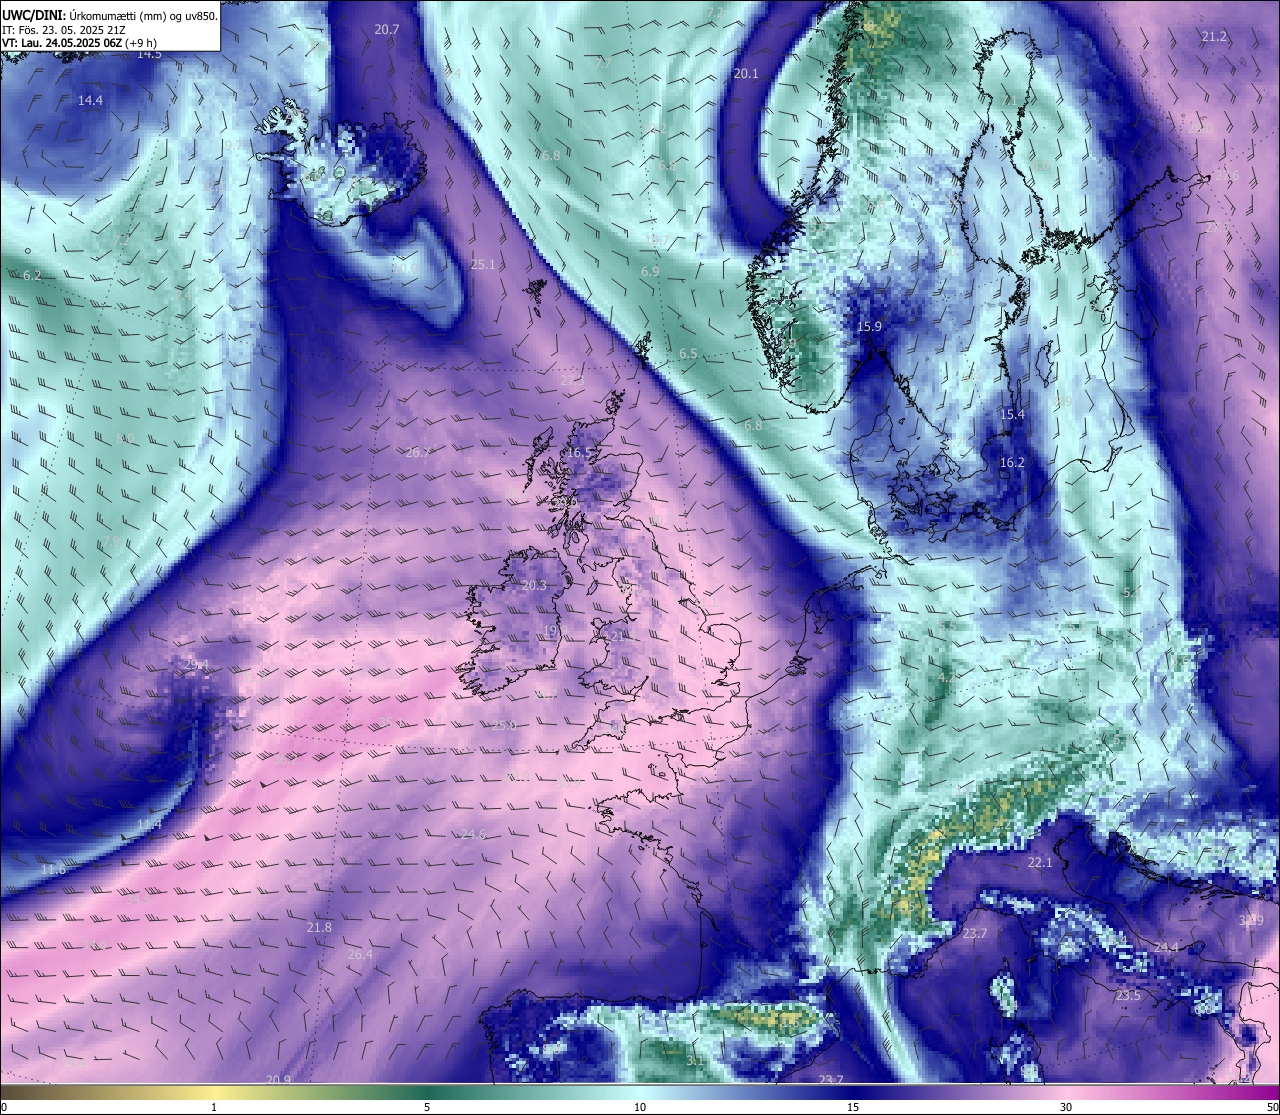Click the 16.5 value label over Scotland
This screenshot has width=1280, height=1115.
pyautogui.click(x=578, y=453)
